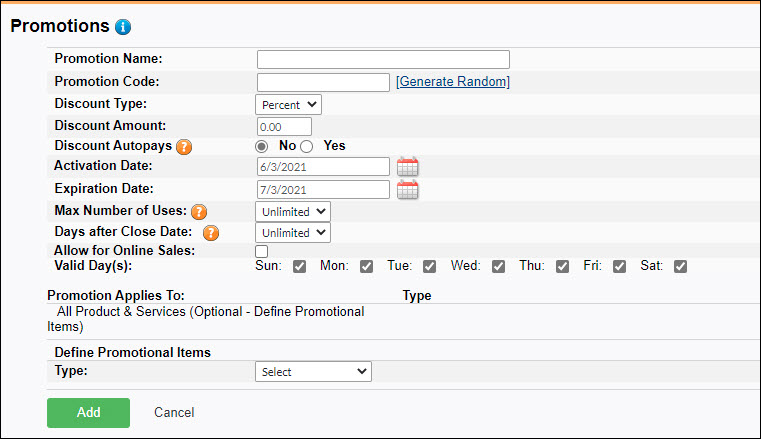Open Expiration Date calendar picker
Viewport: 761px width, 439px height.
pos(407,190)
